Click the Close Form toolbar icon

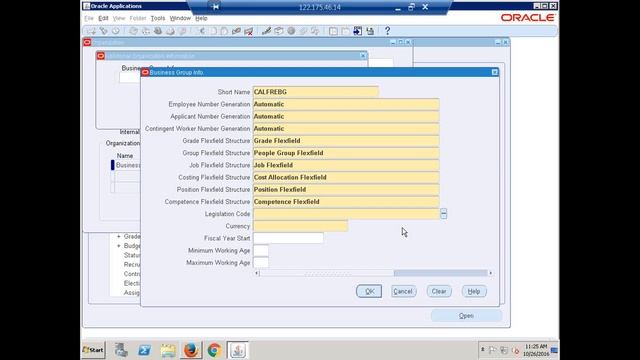182,31
